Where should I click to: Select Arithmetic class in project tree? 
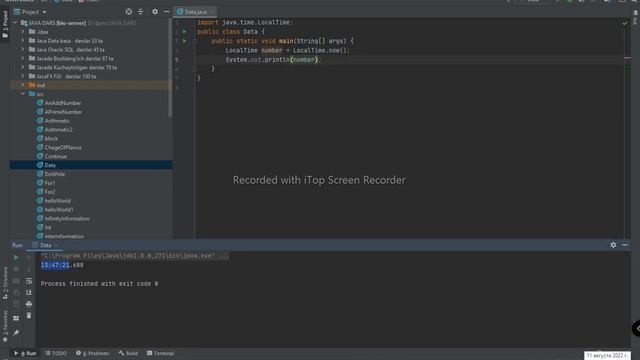(x=57, y=121)
